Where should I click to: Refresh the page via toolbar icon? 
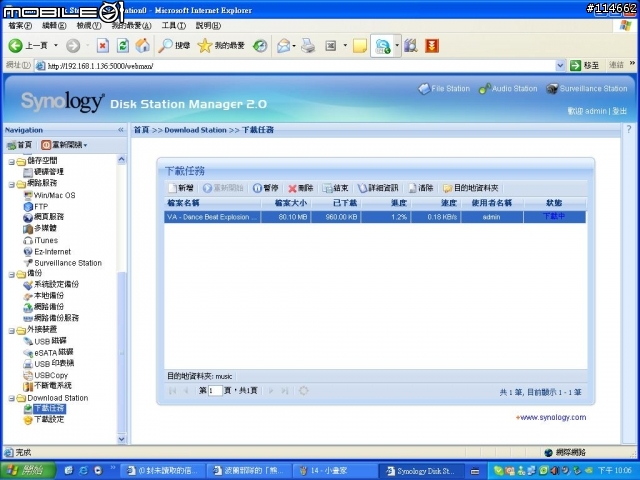coord(123,46)
